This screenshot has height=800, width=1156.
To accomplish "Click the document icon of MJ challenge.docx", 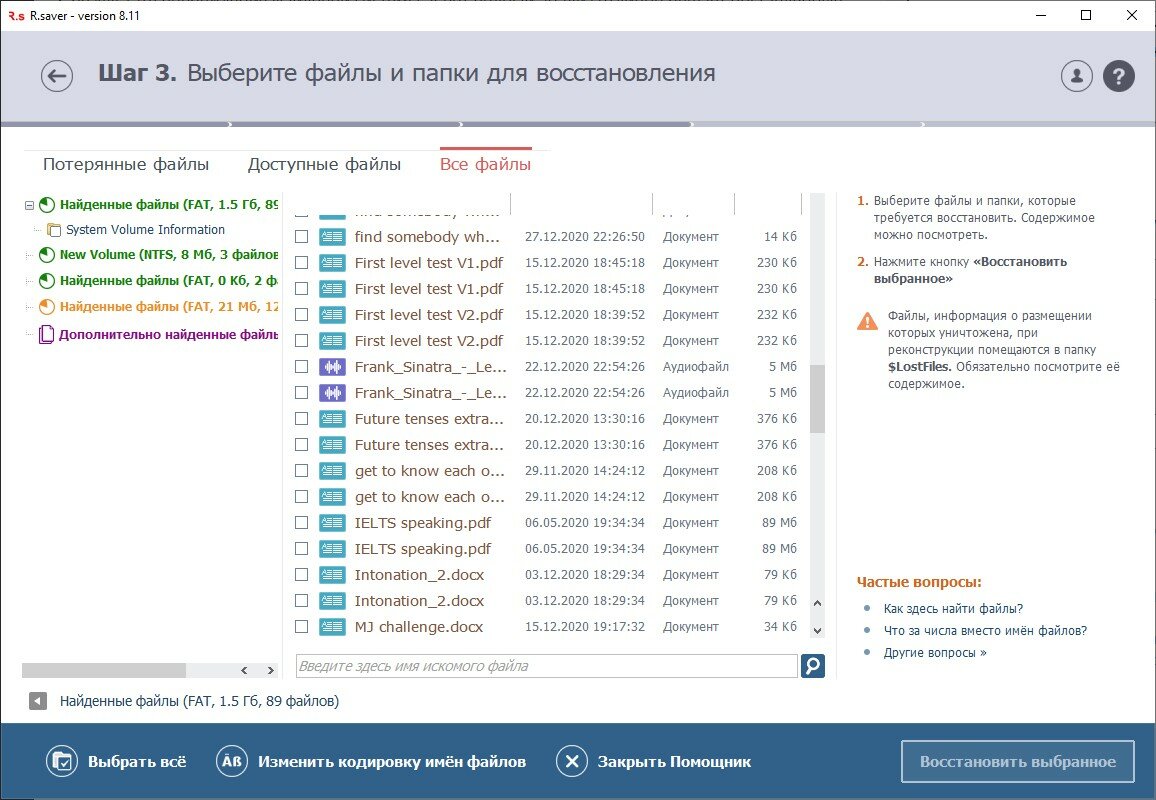I will click(332, 627).
